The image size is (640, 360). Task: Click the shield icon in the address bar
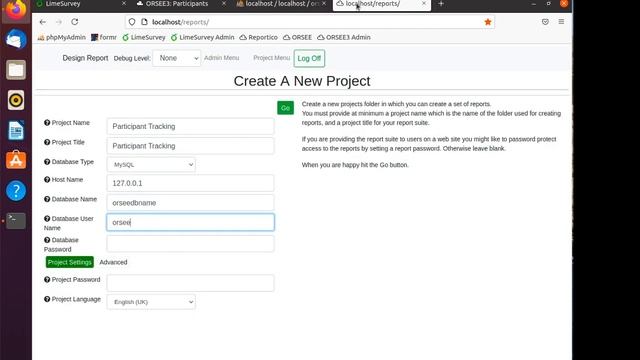132,22
